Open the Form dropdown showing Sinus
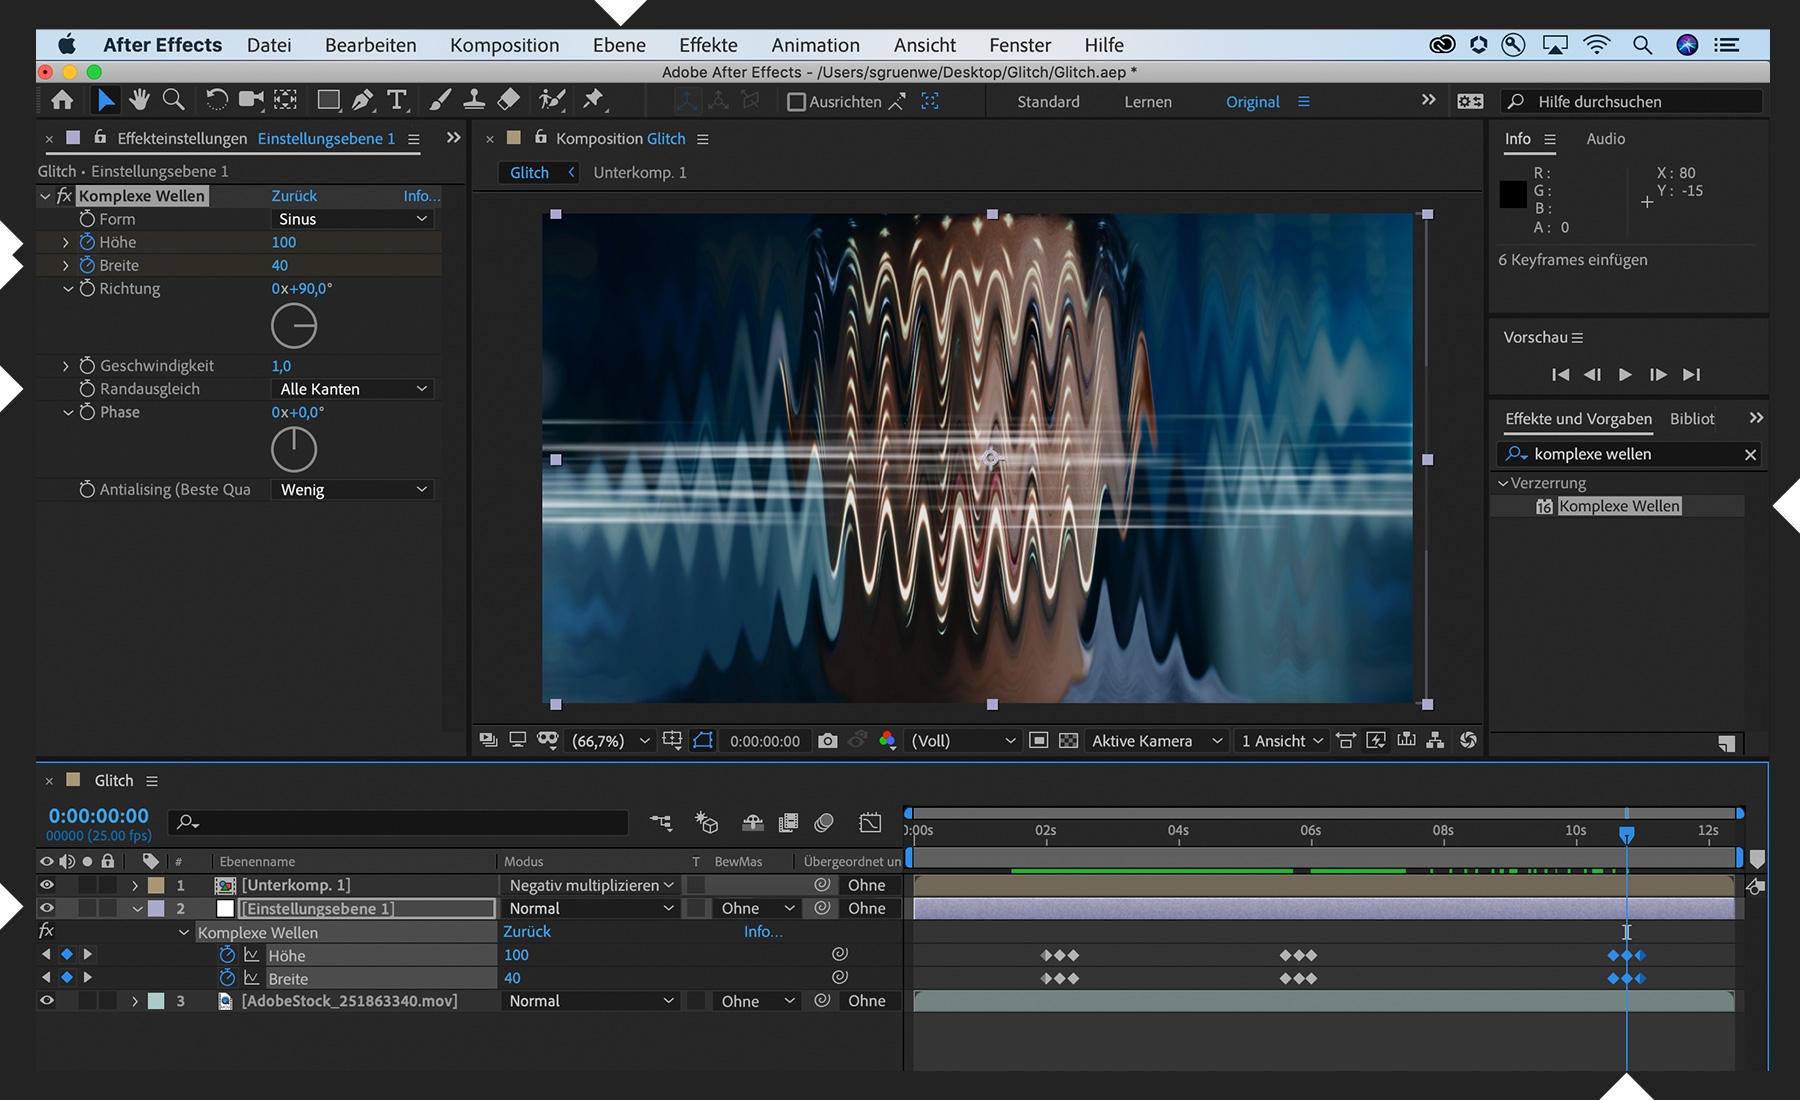 tap(352, 219)
